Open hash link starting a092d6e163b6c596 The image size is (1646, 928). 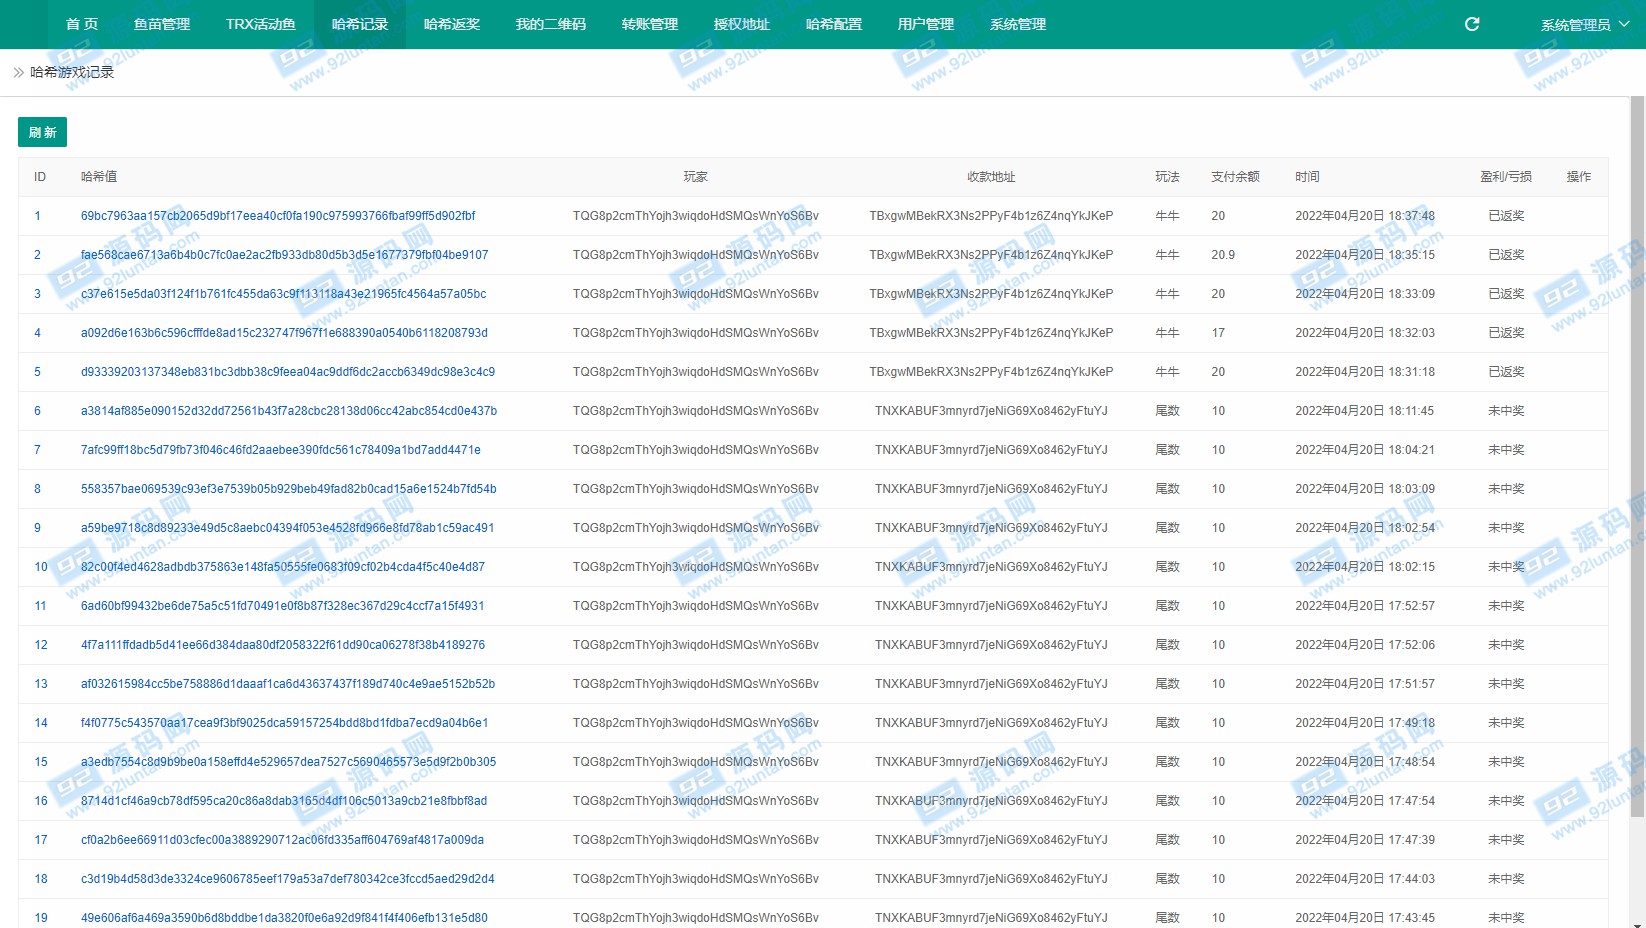tap(285, 333)
